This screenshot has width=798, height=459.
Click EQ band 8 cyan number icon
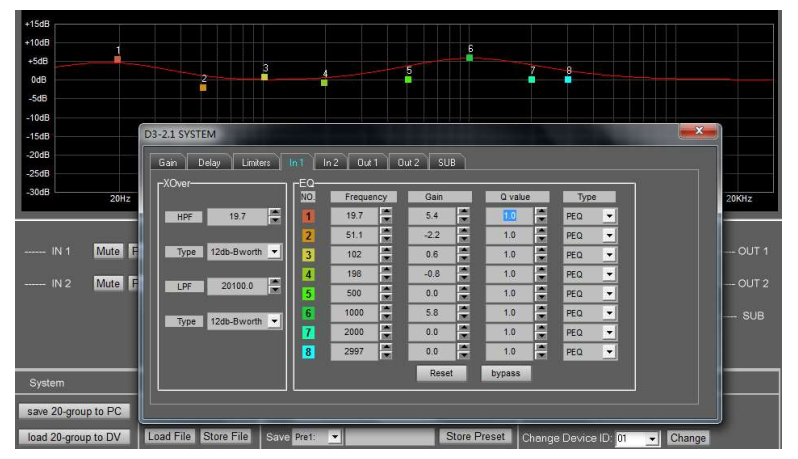tap(309, 352)
